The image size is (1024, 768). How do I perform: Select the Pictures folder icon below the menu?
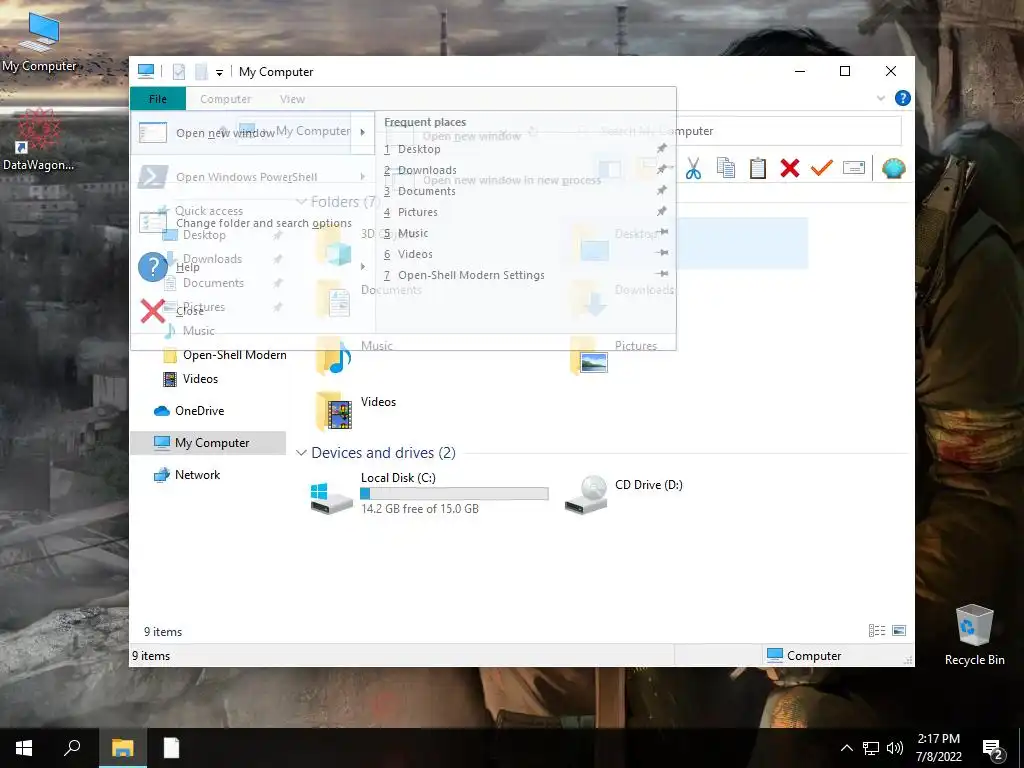coord(589,358)
